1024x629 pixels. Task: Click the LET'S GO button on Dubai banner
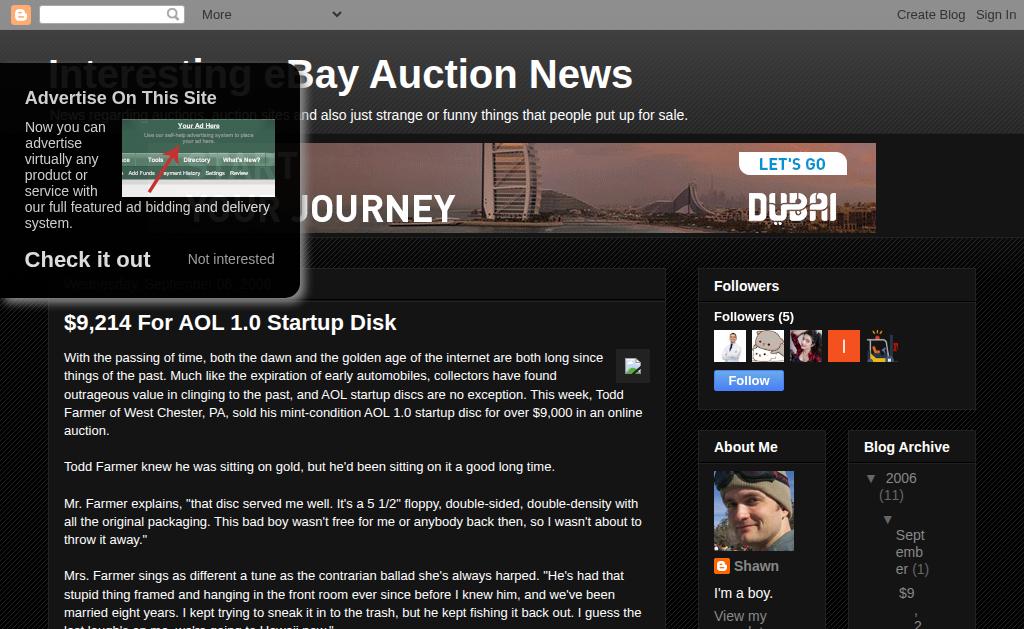click(x=792, y=164)
